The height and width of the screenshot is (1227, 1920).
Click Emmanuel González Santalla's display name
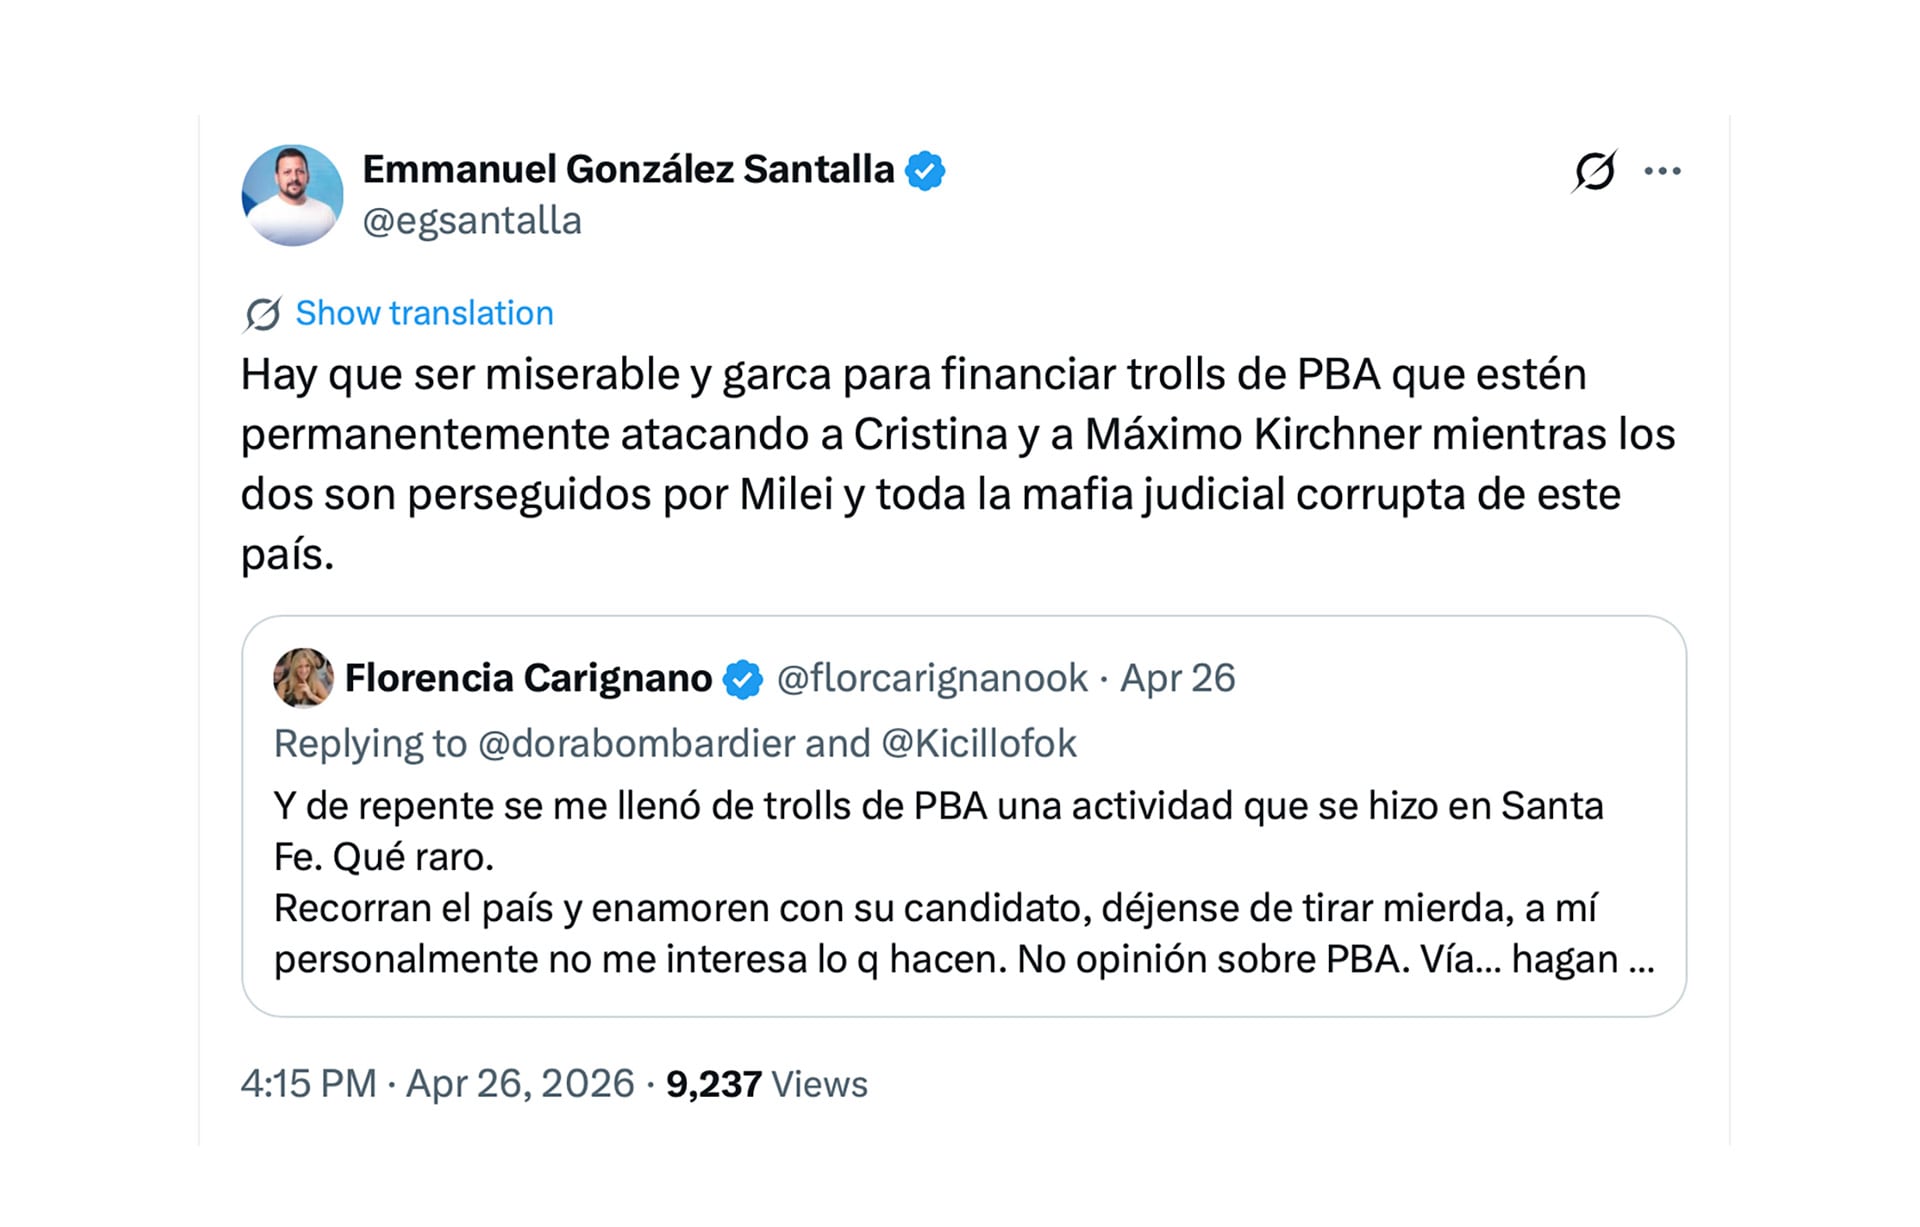(x=628, y=168)
